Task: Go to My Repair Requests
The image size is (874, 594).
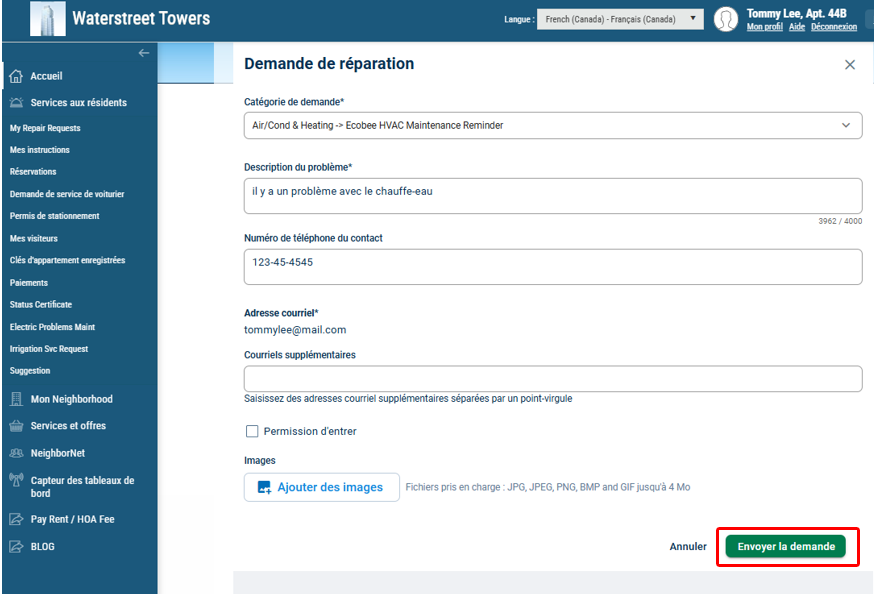Action: point(45,128)
